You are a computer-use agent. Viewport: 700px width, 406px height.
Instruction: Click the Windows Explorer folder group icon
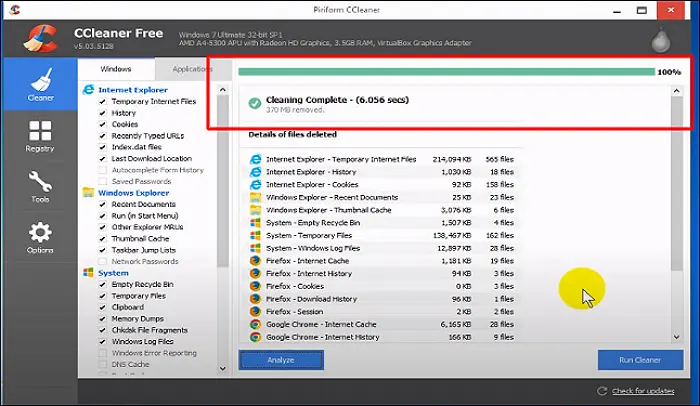coord(88,193)
